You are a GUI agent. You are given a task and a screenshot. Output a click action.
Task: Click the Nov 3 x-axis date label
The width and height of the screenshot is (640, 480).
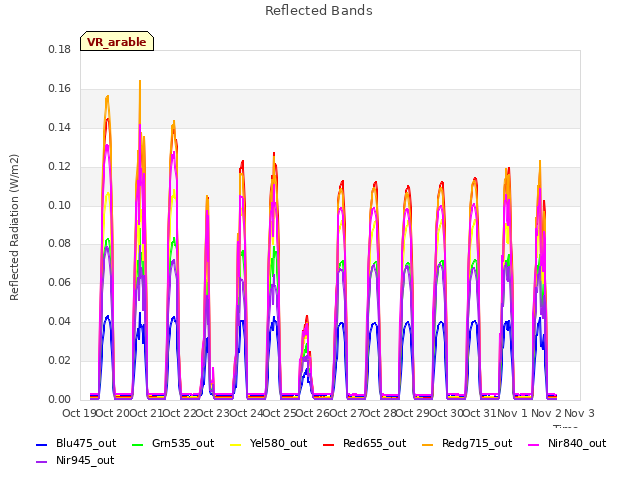[x=579, y=413]
